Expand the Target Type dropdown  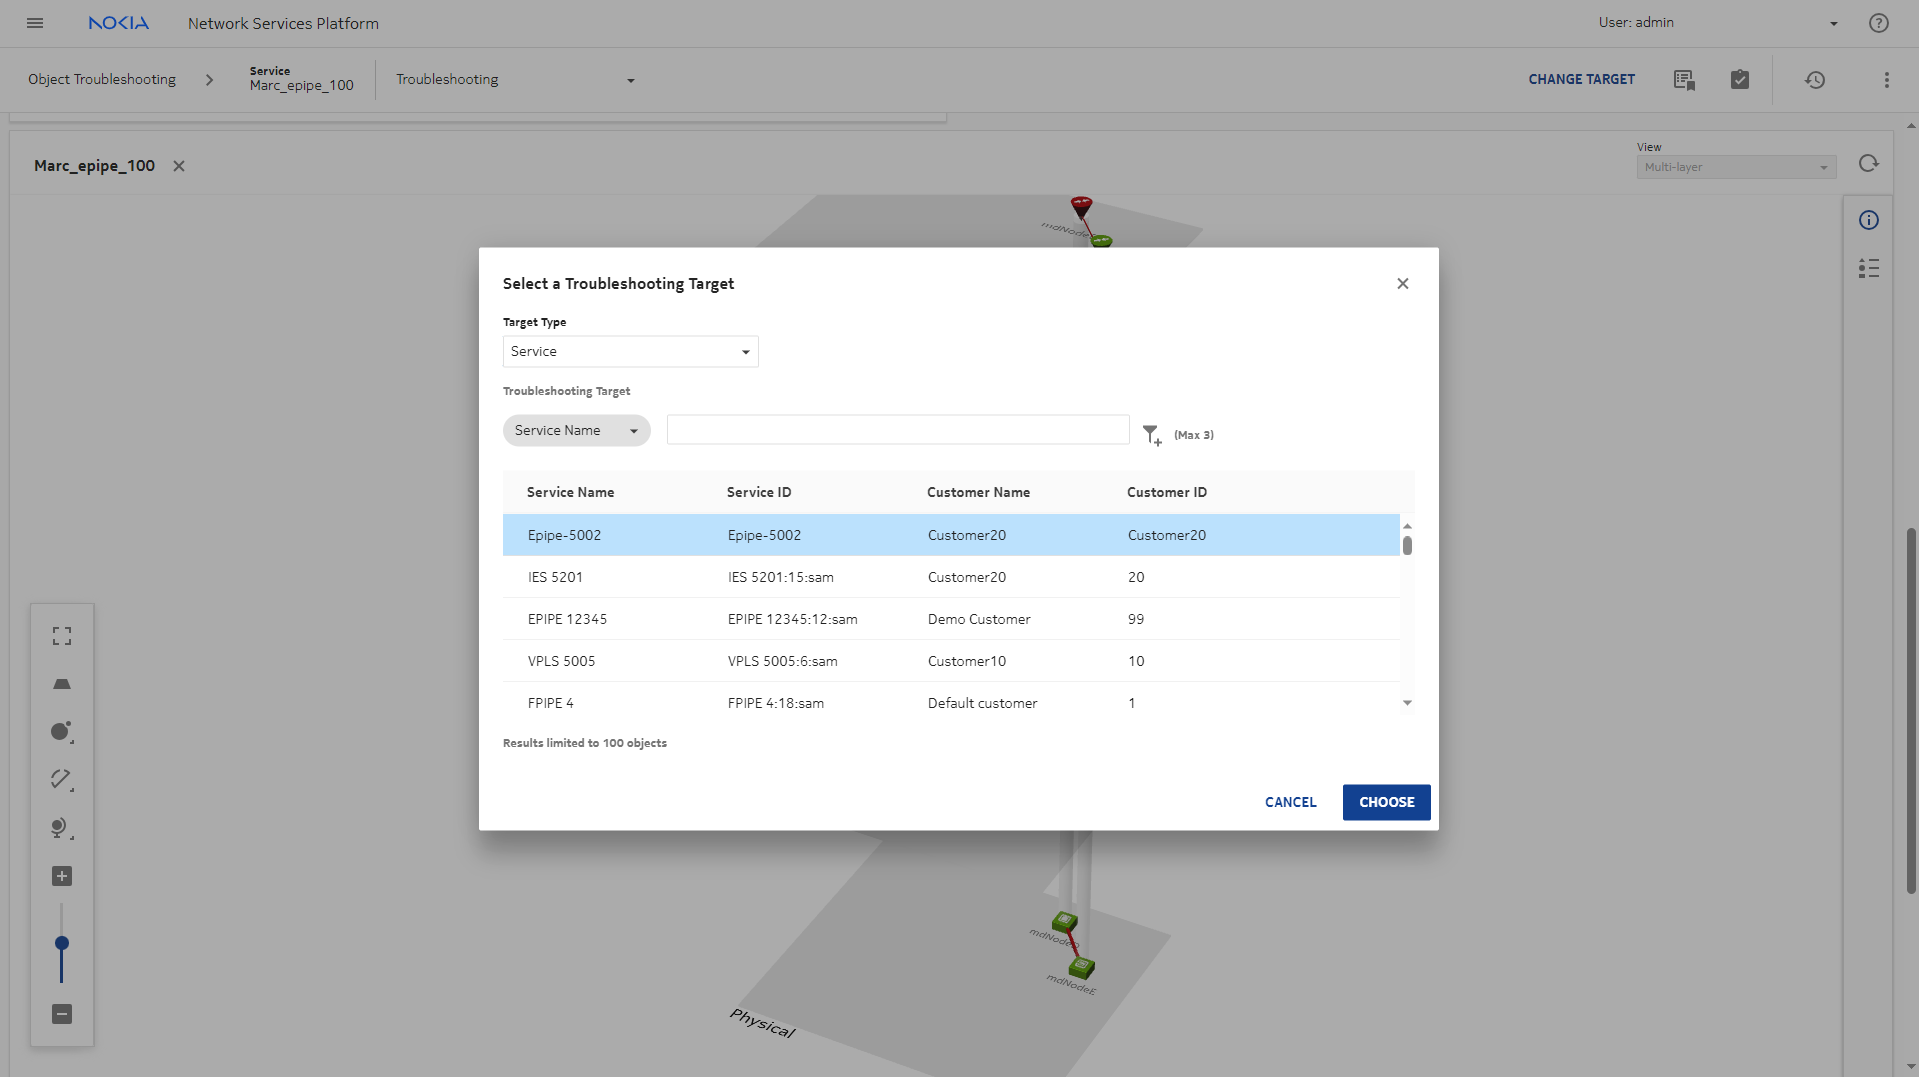630,352
